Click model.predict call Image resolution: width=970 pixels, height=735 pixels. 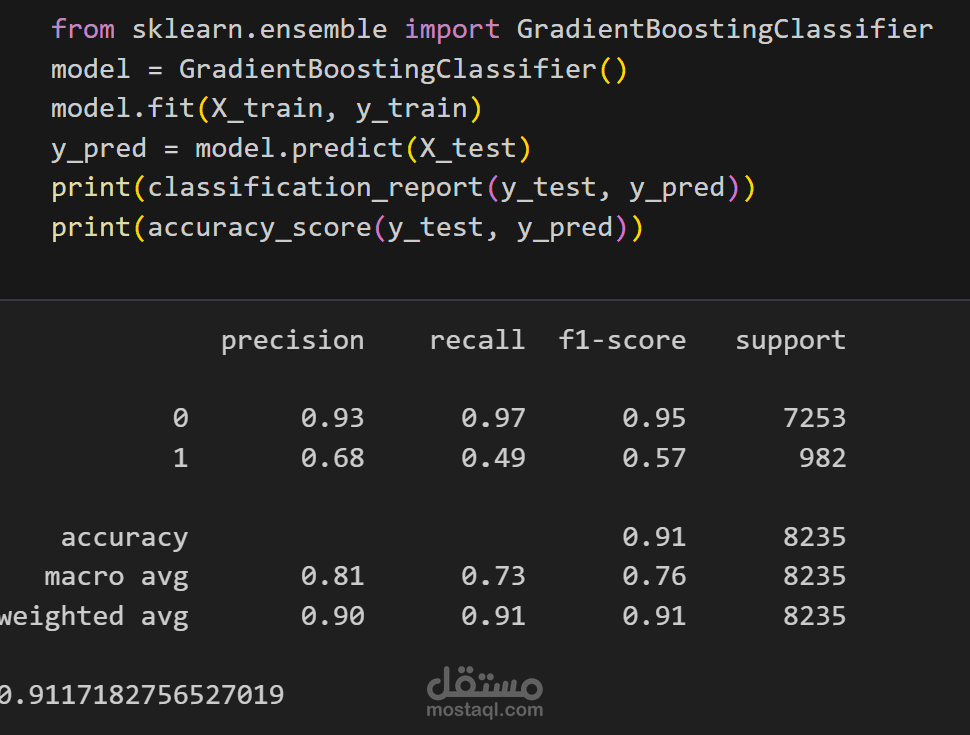click(299, 148)
